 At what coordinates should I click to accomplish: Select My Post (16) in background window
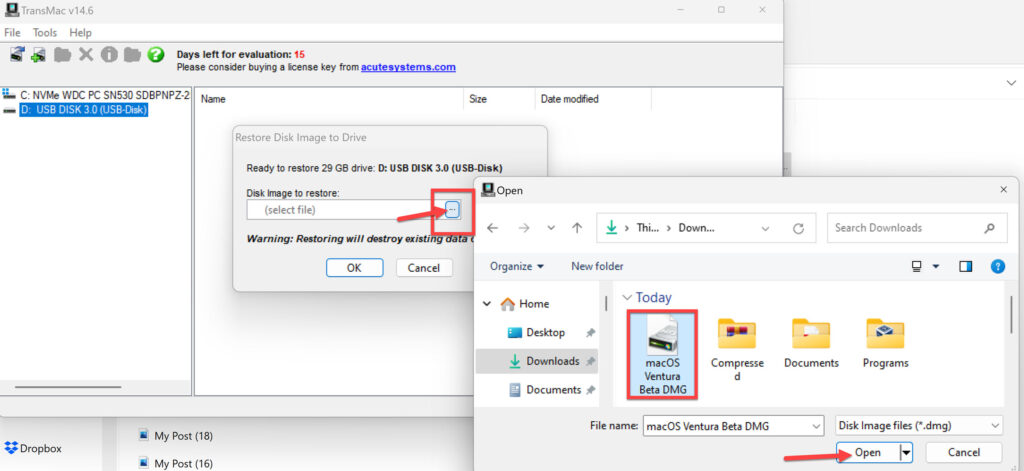(176, 464)
